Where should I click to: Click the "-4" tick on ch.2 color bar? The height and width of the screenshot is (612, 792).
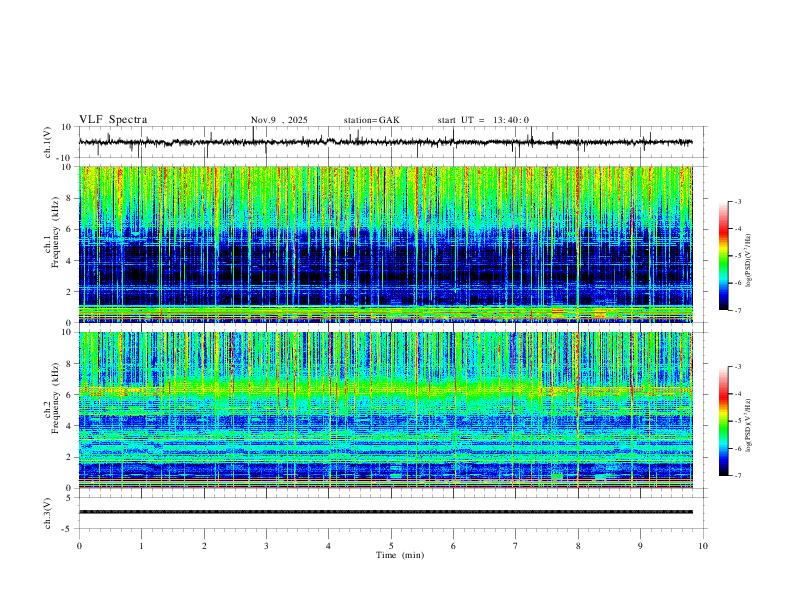click(x=737, y=394)
